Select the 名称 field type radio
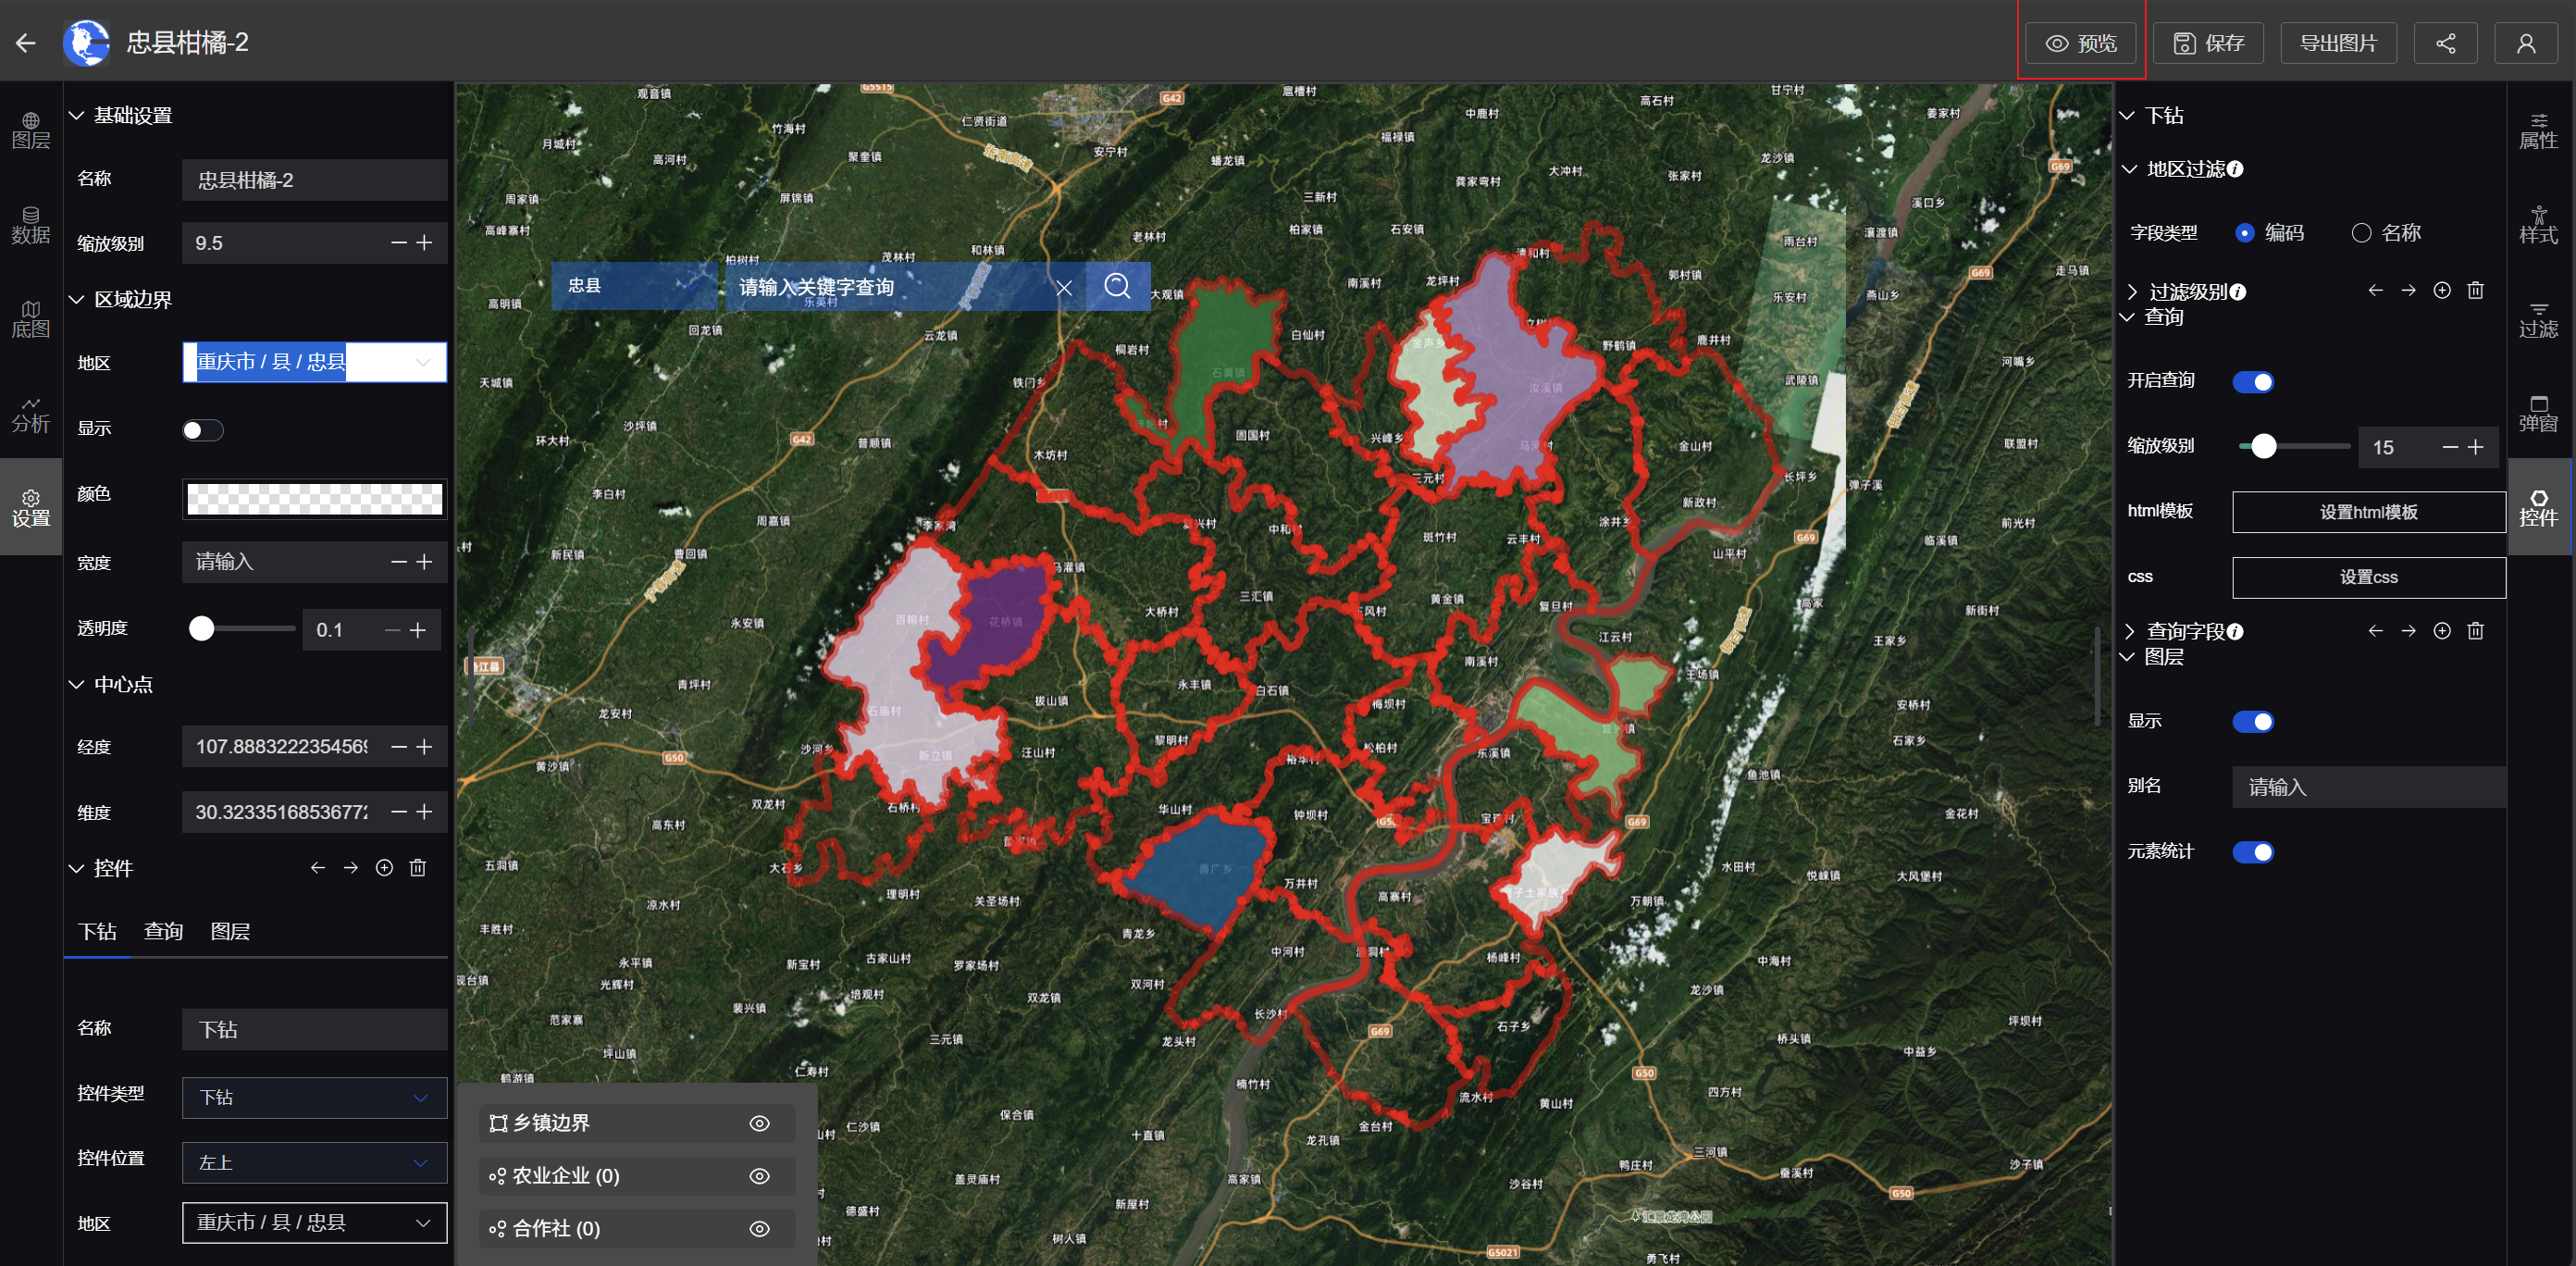 [2361, 233]
